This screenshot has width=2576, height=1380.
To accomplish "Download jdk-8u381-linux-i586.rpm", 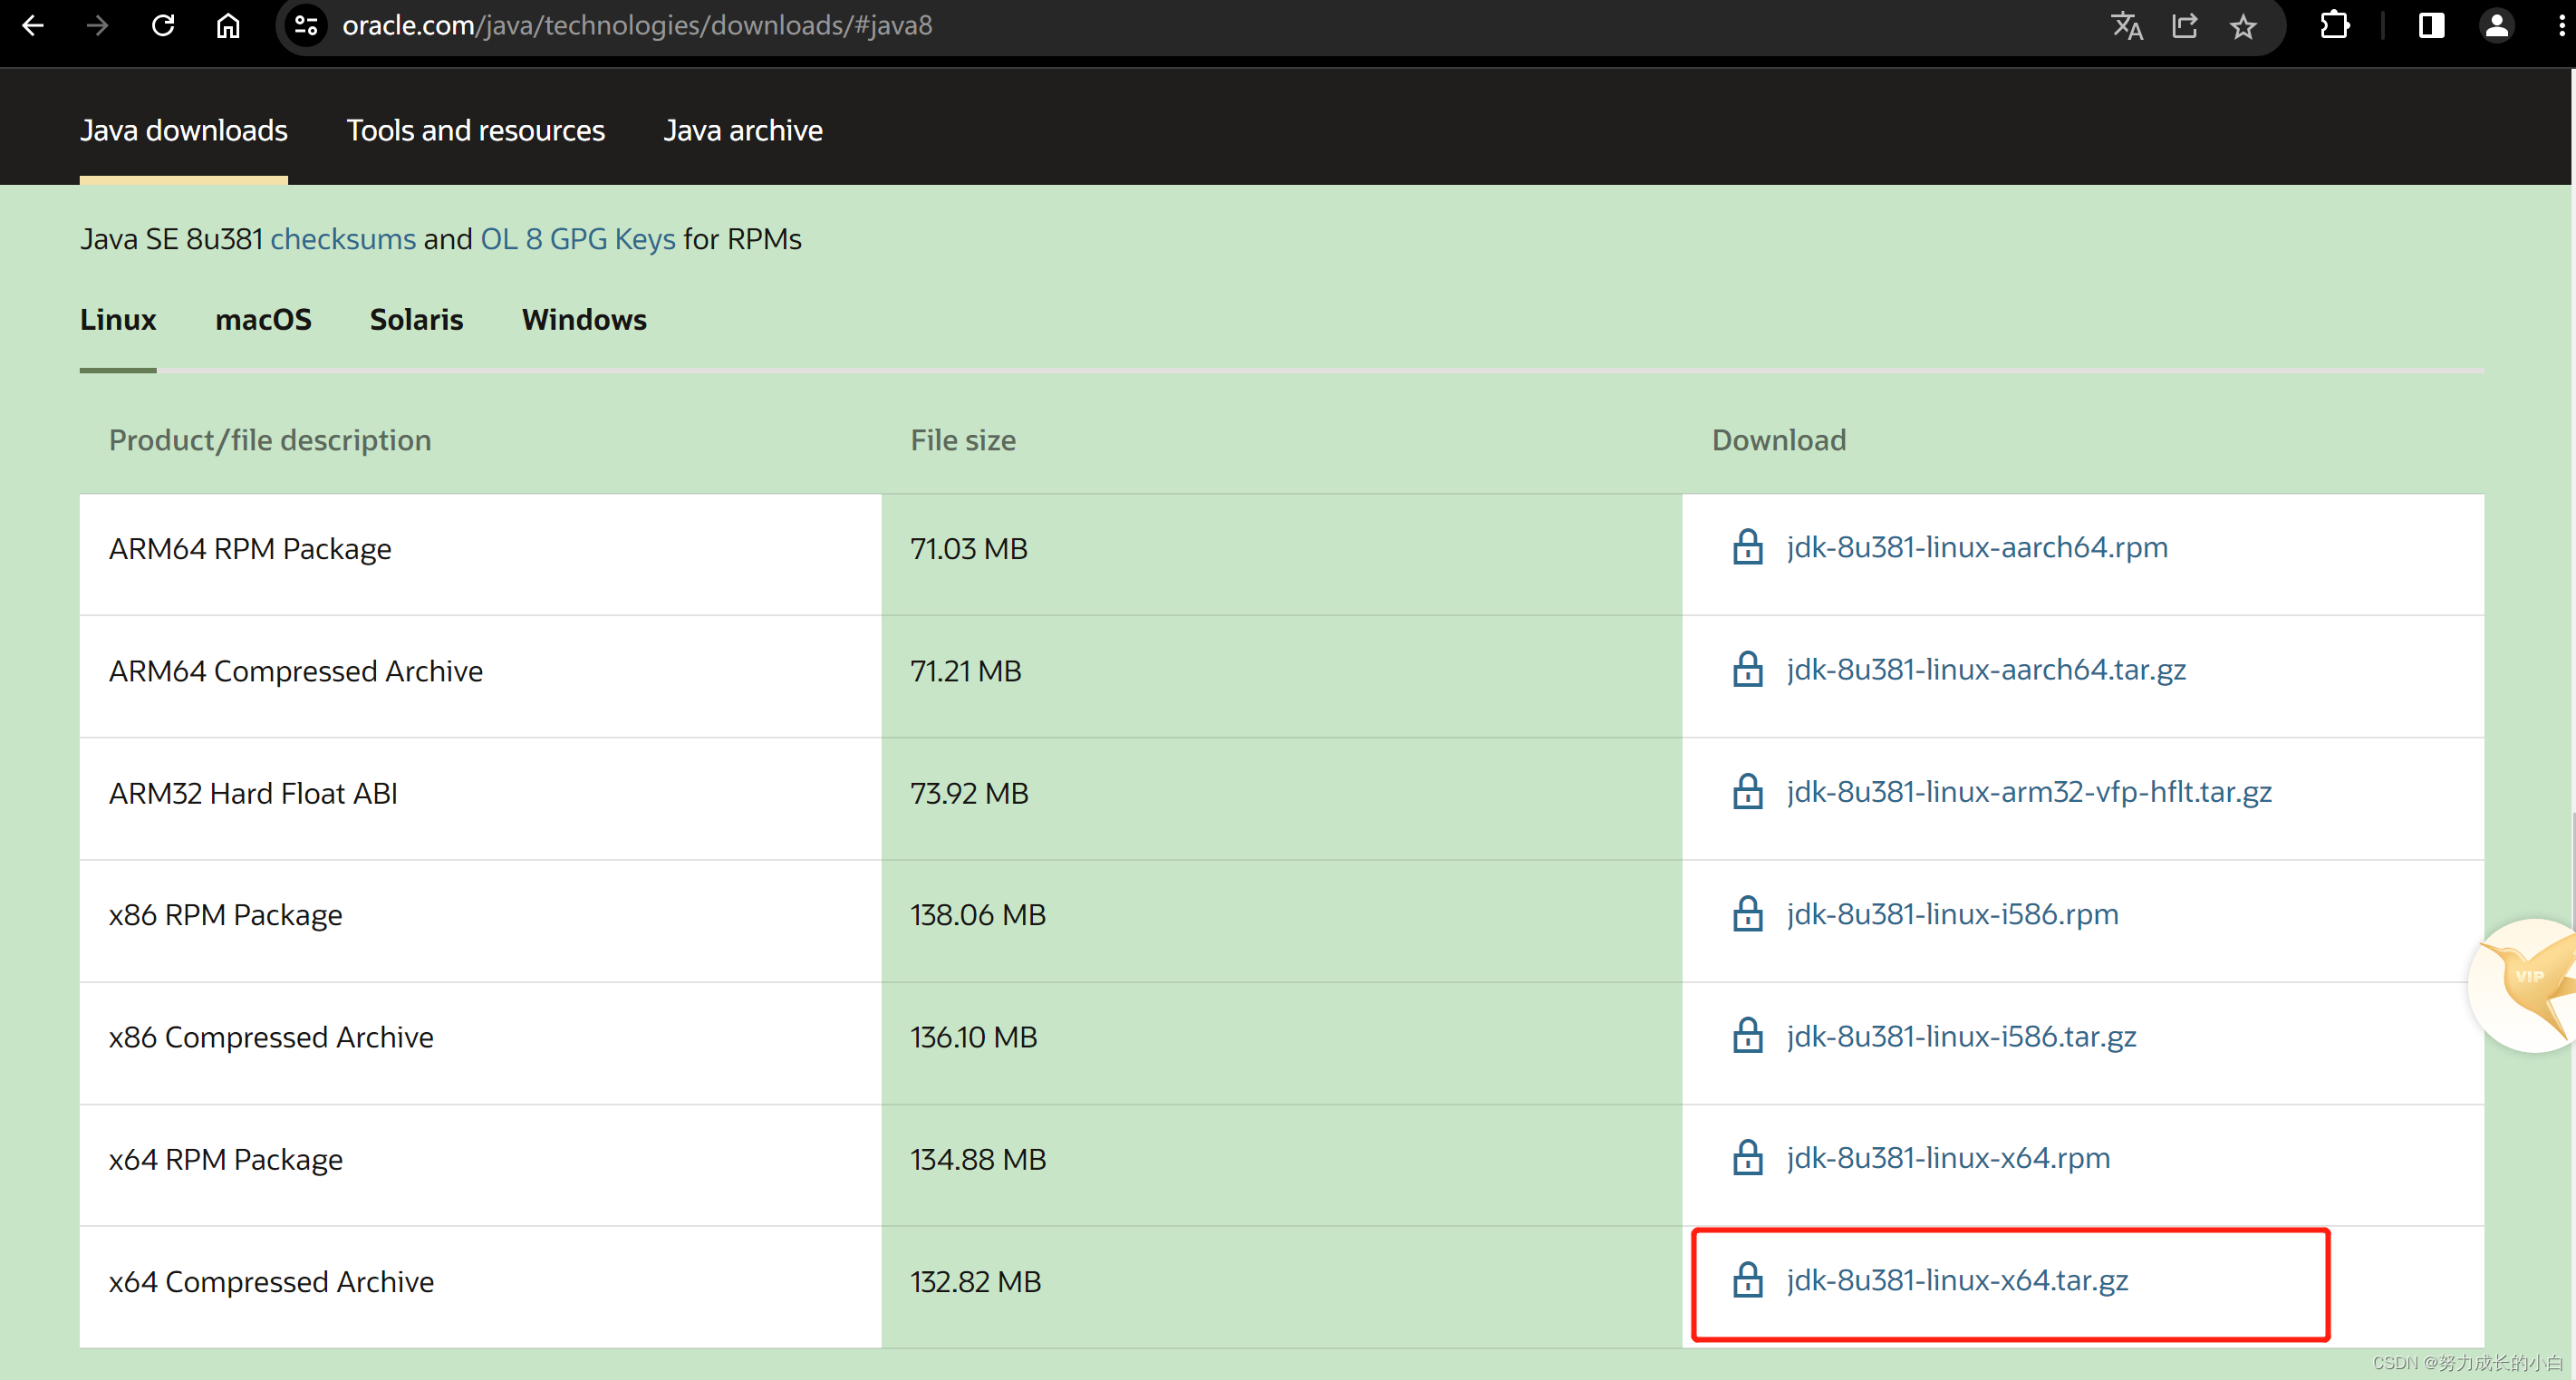I will coord(1952,913).
